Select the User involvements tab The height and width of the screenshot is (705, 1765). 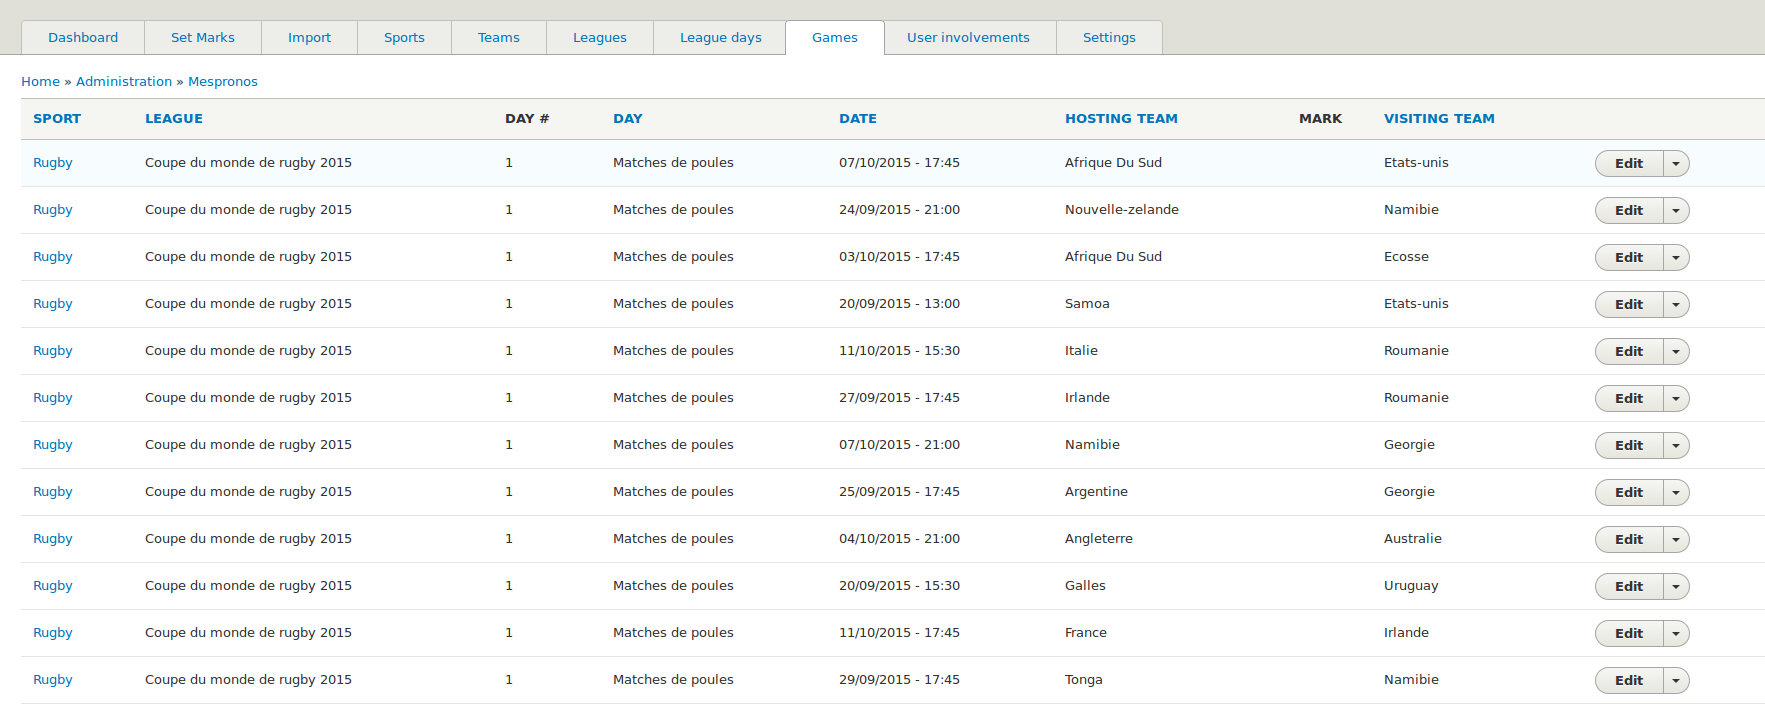[968, 38]
